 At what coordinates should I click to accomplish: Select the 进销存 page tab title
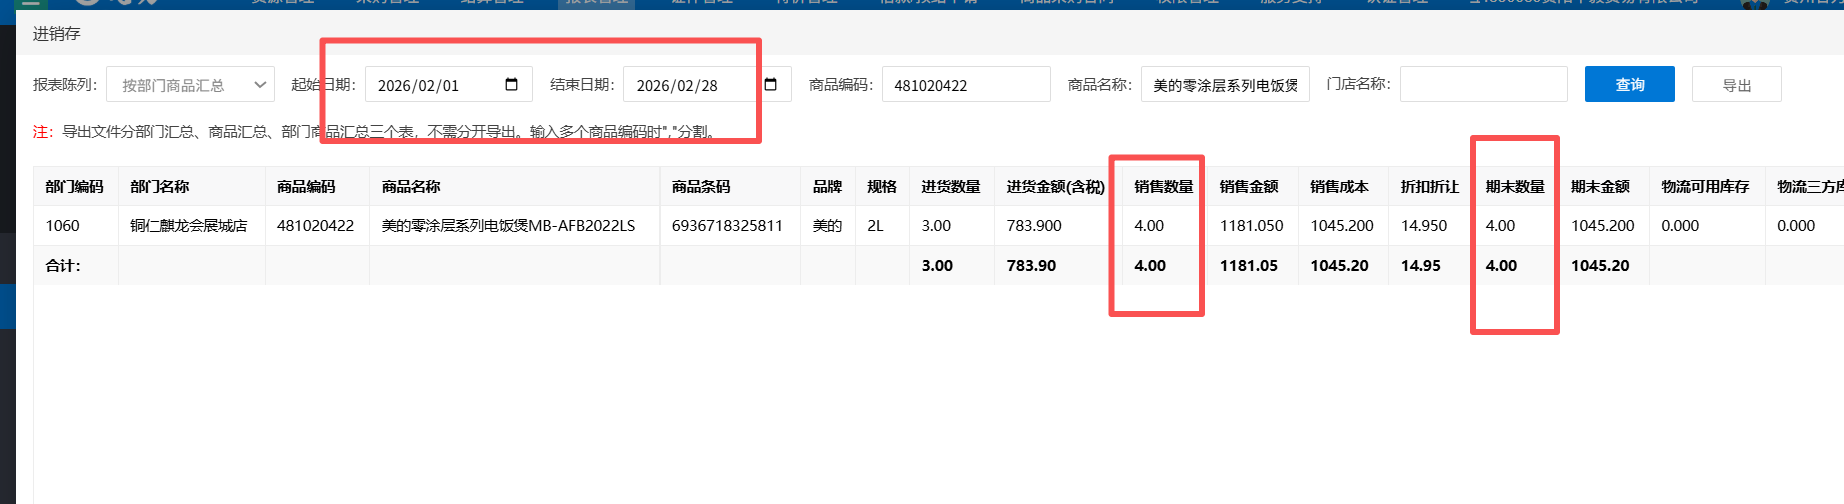56,34
